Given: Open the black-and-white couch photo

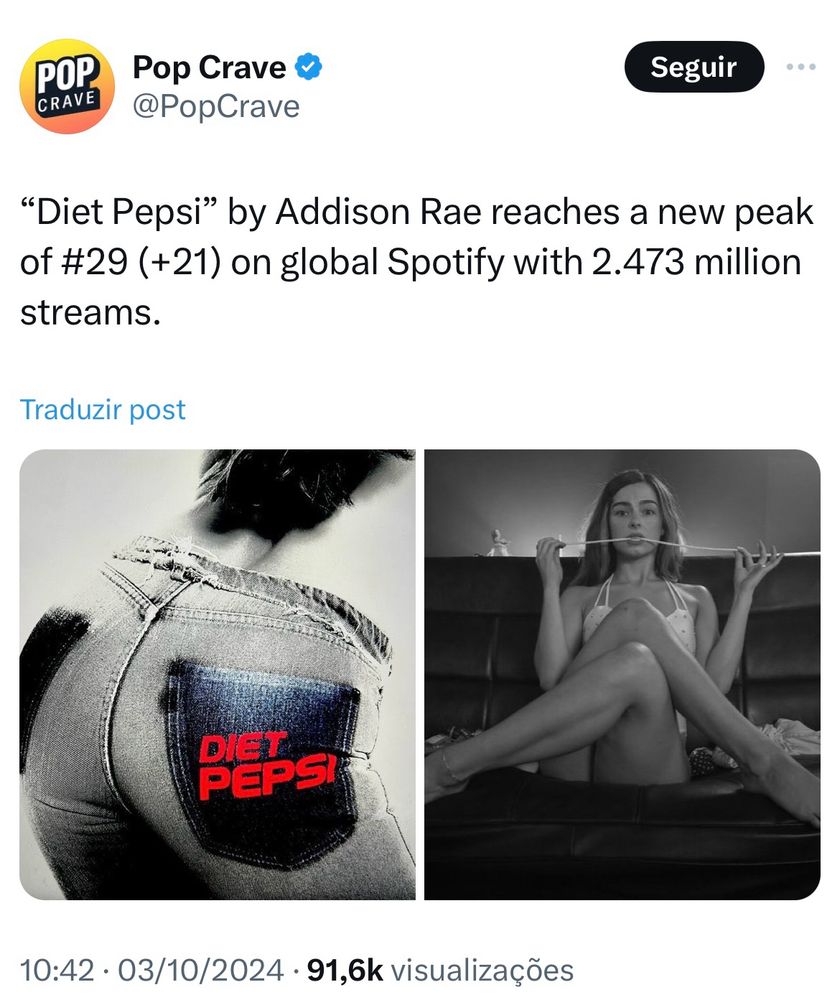Looking at the screenshot, I should (623, 674).
